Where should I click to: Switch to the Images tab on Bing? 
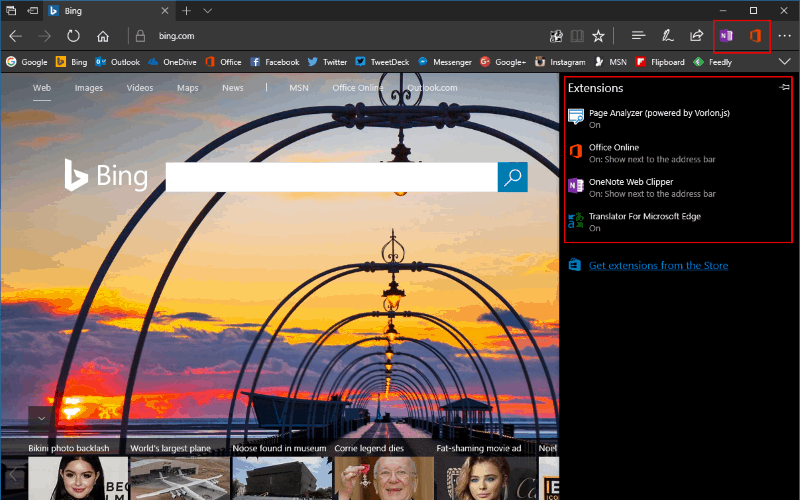point(89,88)
